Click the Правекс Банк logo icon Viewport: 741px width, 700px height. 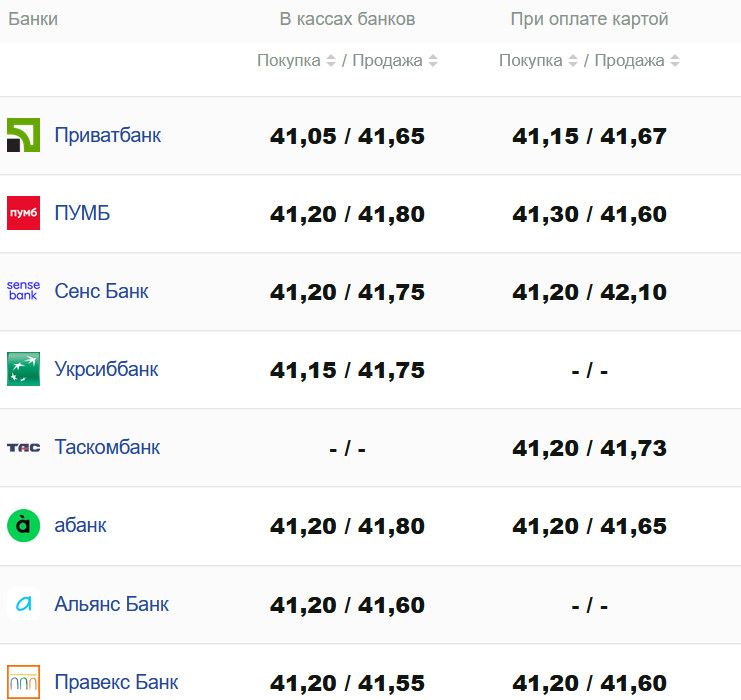point(23,681)
